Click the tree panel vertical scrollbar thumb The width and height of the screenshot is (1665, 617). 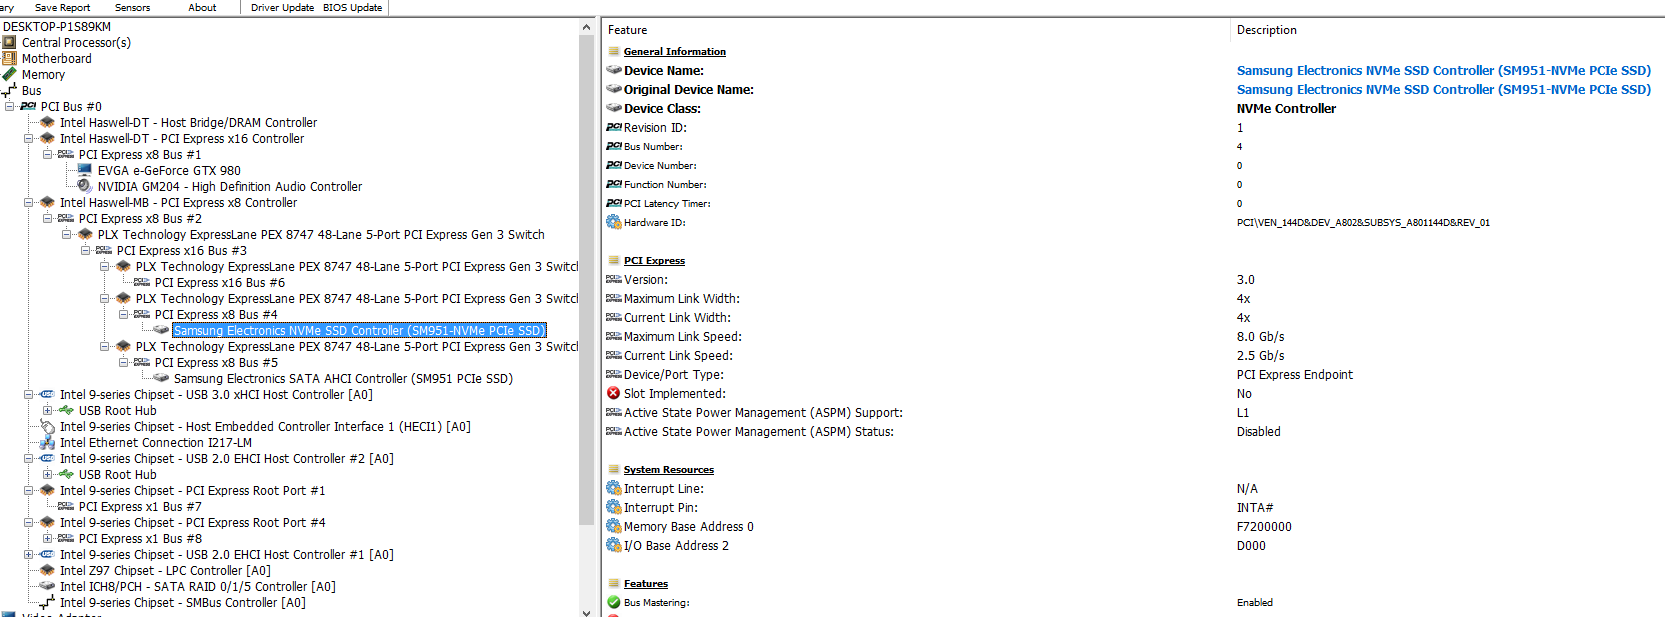(x=587, y=280)
